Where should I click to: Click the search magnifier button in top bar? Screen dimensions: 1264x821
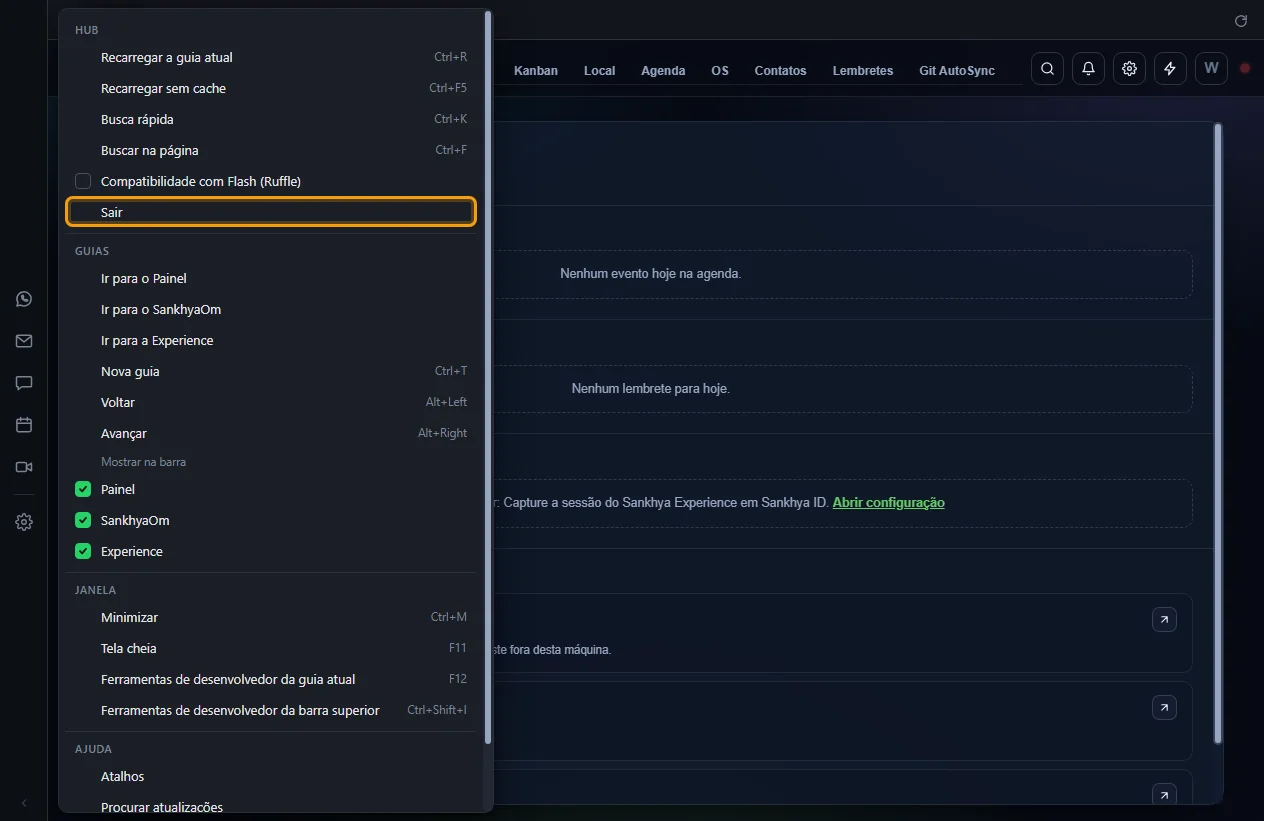[1047, 69]
